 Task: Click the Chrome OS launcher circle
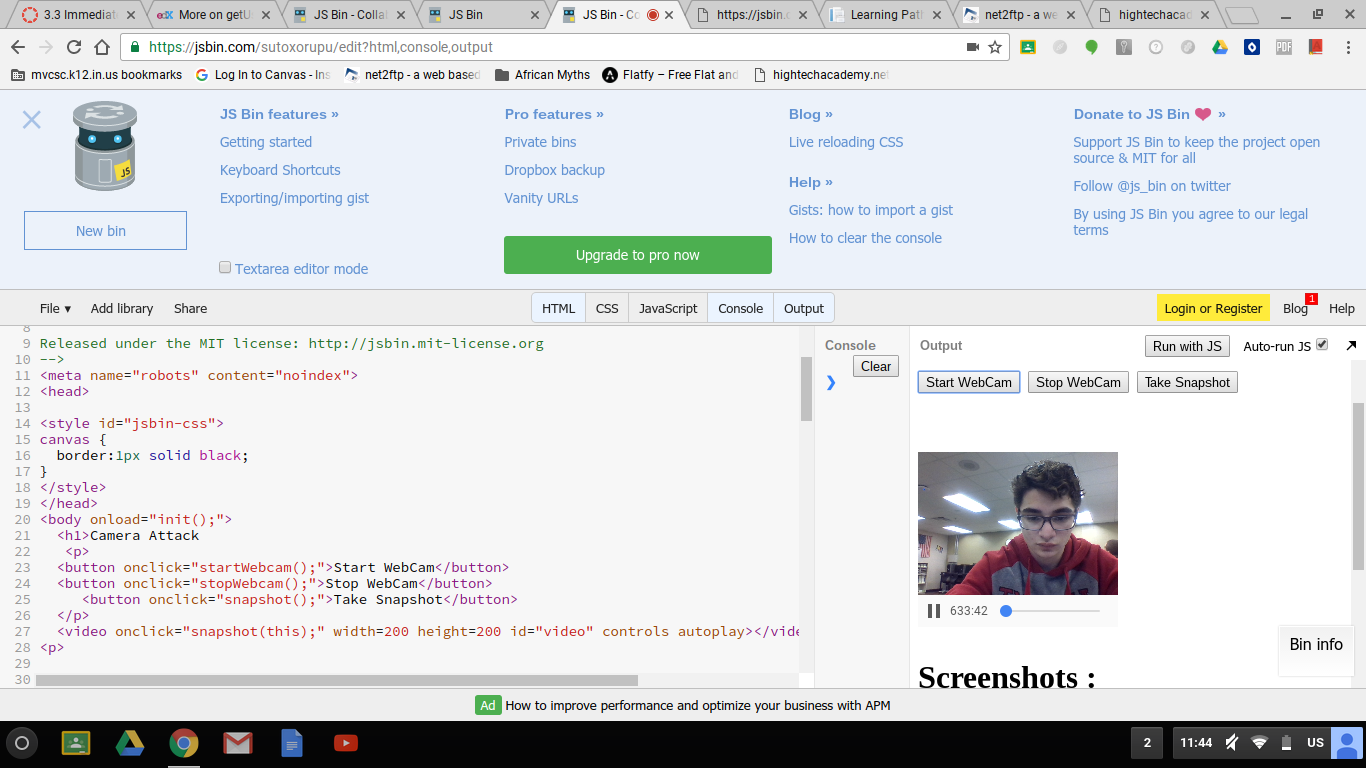[x=22, y=743]
